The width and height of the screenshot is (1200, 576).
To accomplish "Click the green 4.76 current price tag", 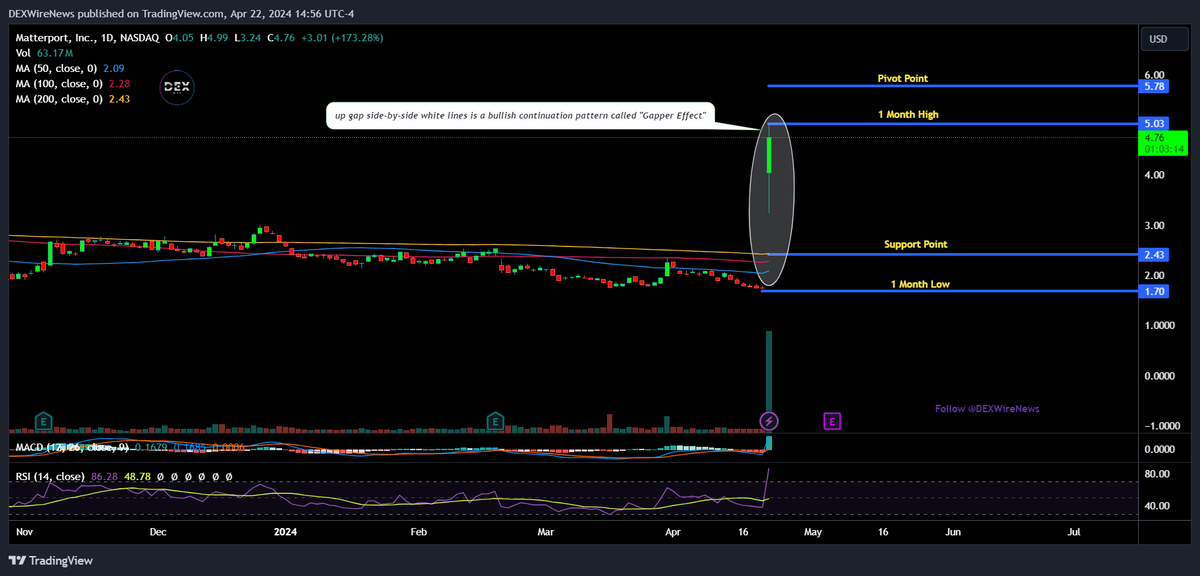I will click(1165, 142).
